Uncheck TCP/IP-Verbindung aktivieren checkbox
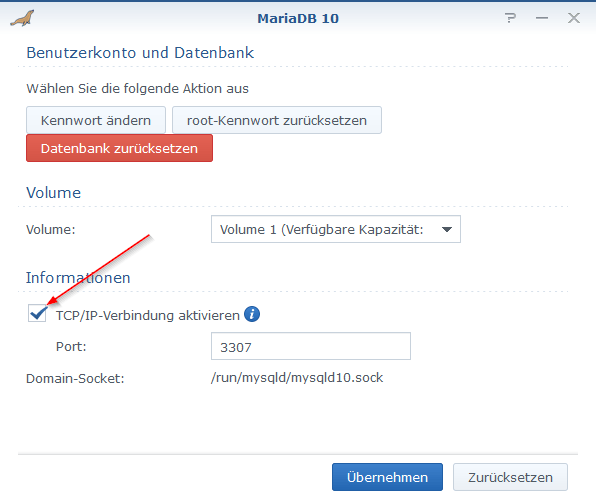Viewport: 596px width, 497px height. point(37,314)
